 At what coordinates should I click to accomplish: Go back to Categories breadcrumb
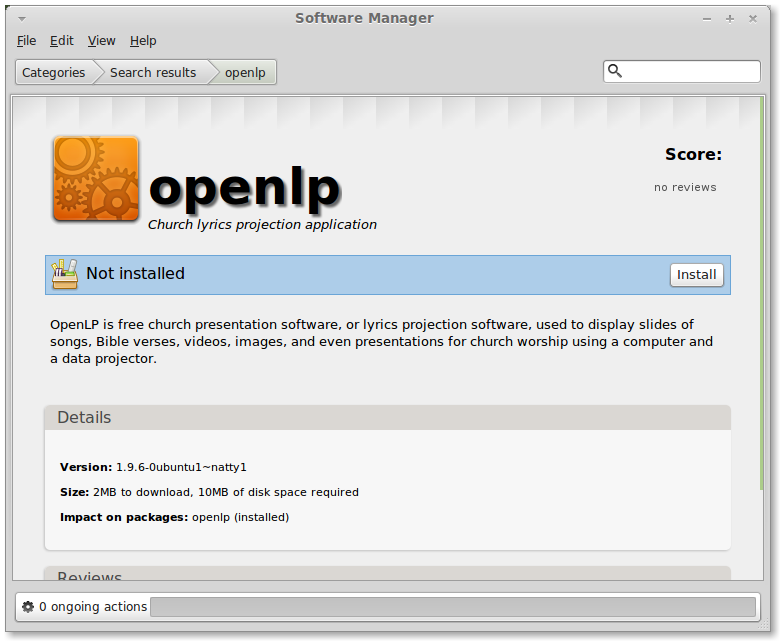(54, 73)
